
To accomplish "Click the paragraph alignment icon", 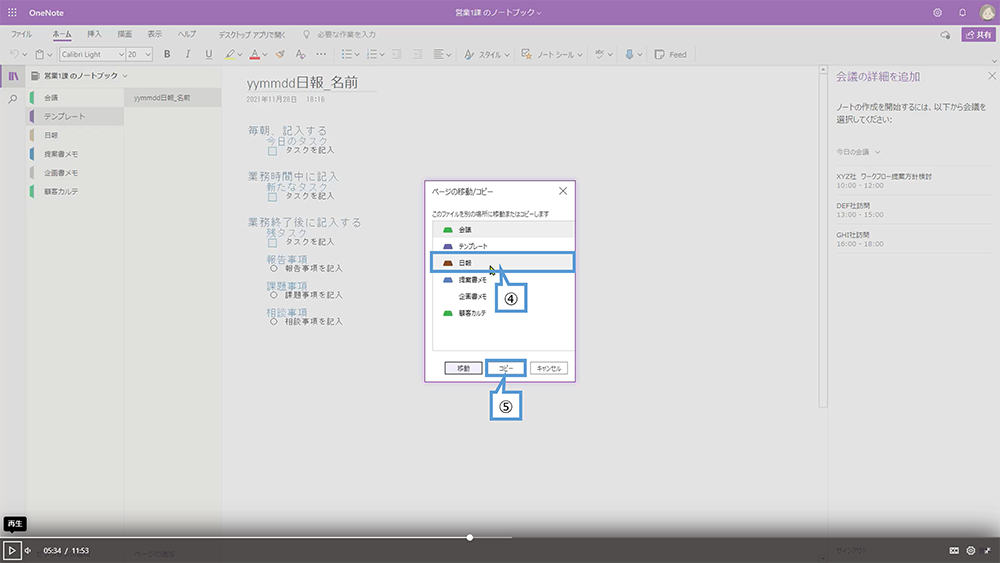I will click(x=438, y=54).
